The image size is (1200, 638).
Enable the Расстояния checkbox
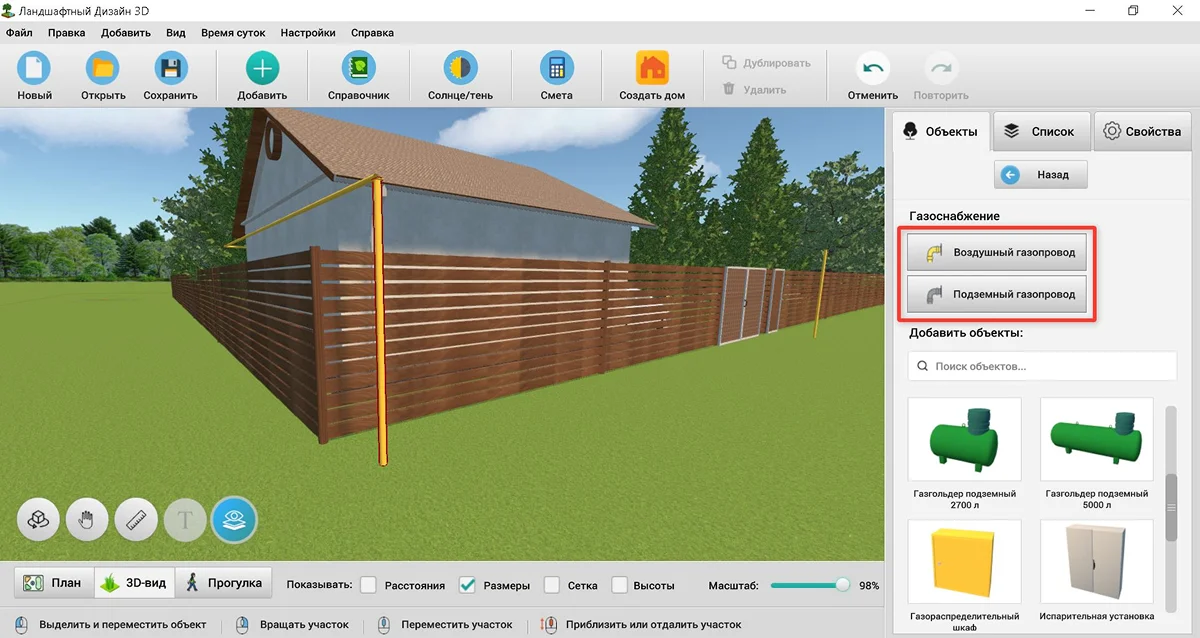[368, 585]
